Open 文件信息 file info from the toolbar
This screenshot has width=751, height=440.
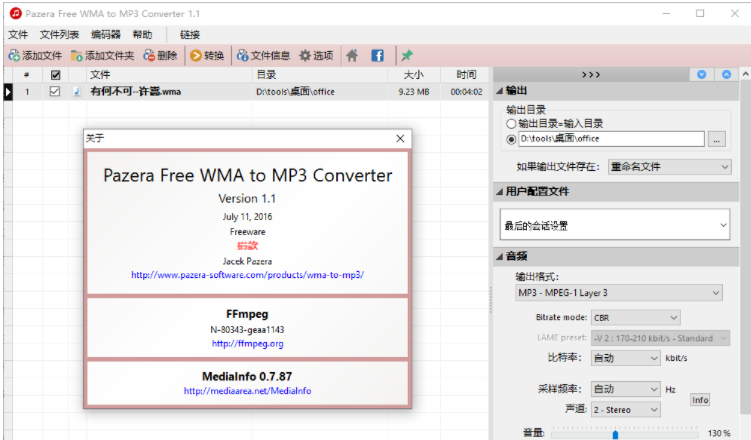coord(263,56)
